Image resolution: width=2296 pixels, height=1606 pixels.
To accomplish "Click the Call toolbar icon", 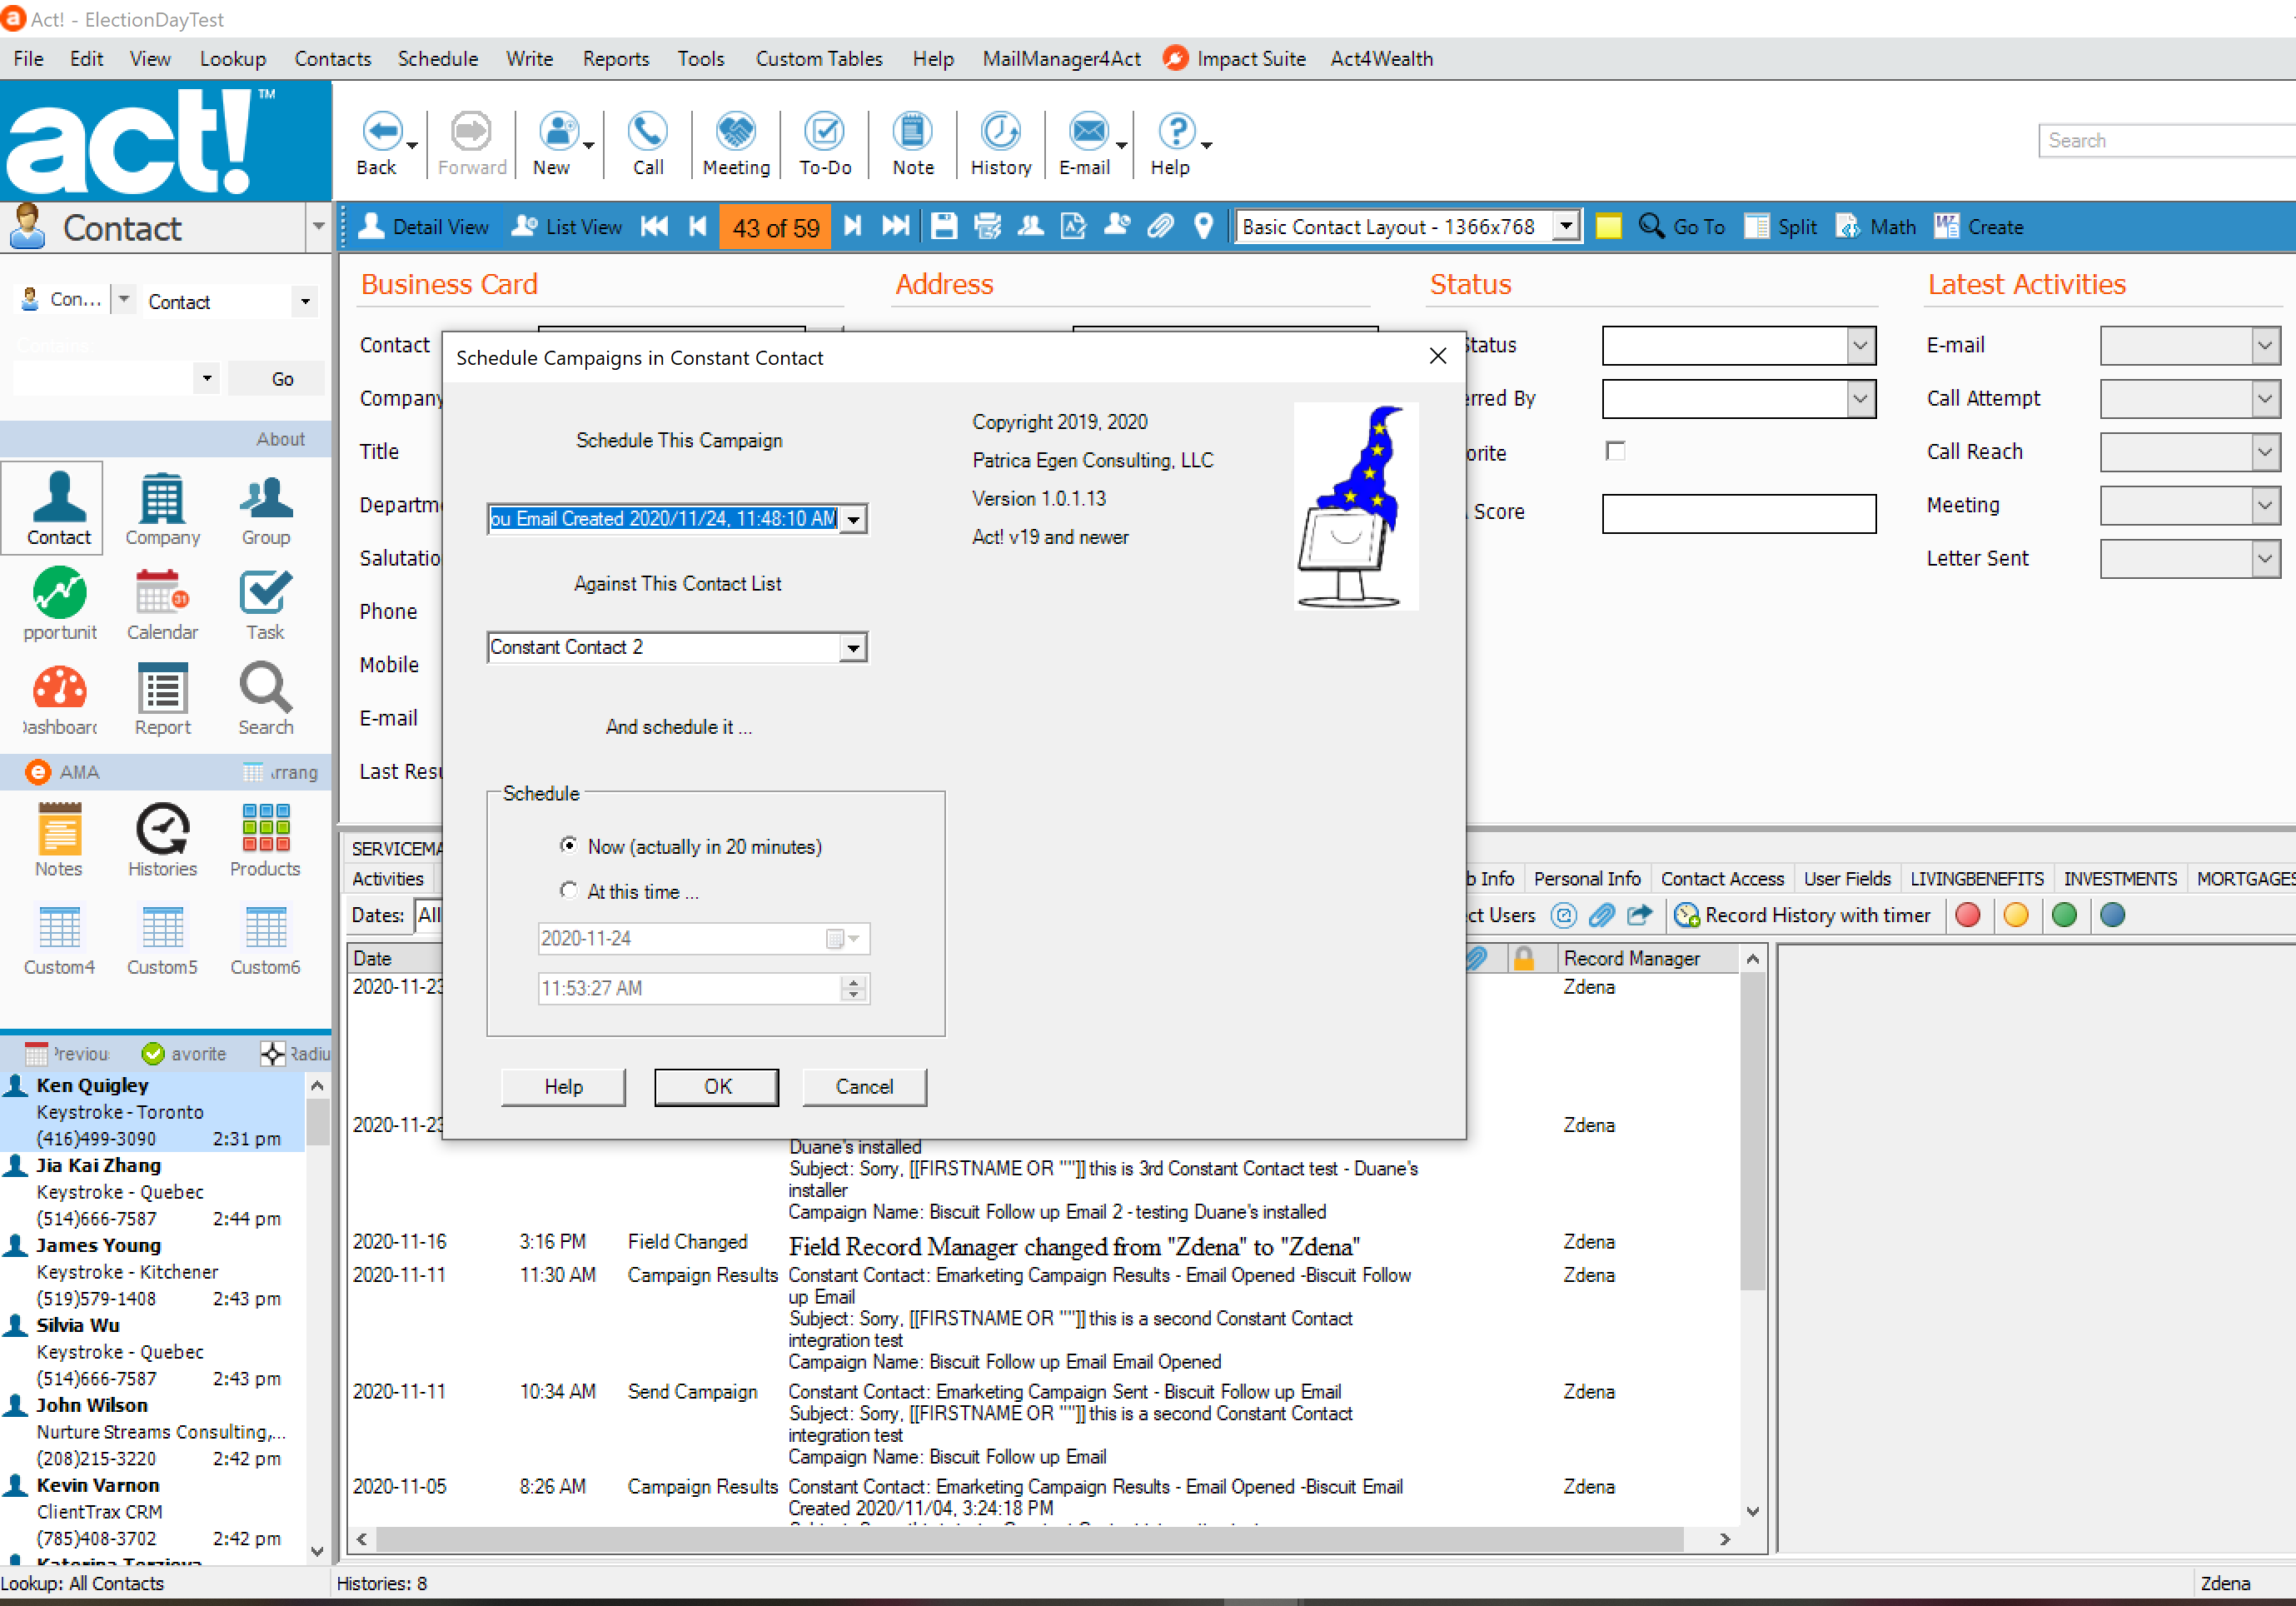I will point(648,143).
